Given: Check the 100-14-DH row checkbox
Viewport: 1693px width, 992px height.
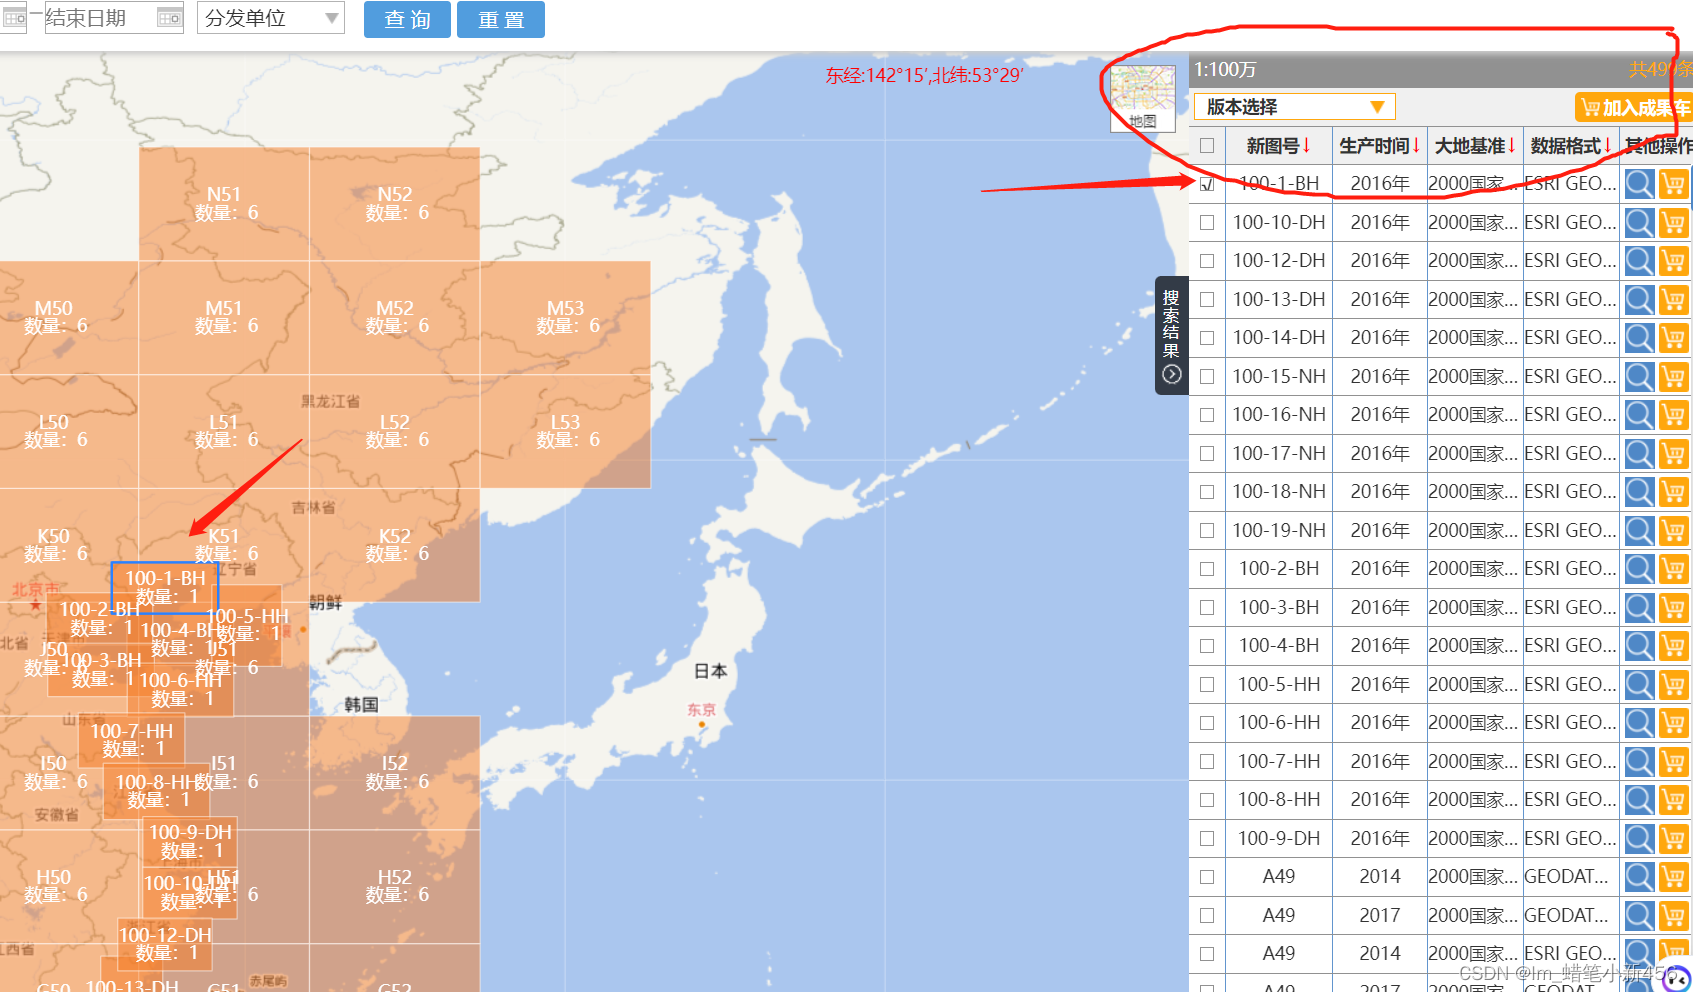Looking at the screenshot, I should click(x=1207, y=337).
